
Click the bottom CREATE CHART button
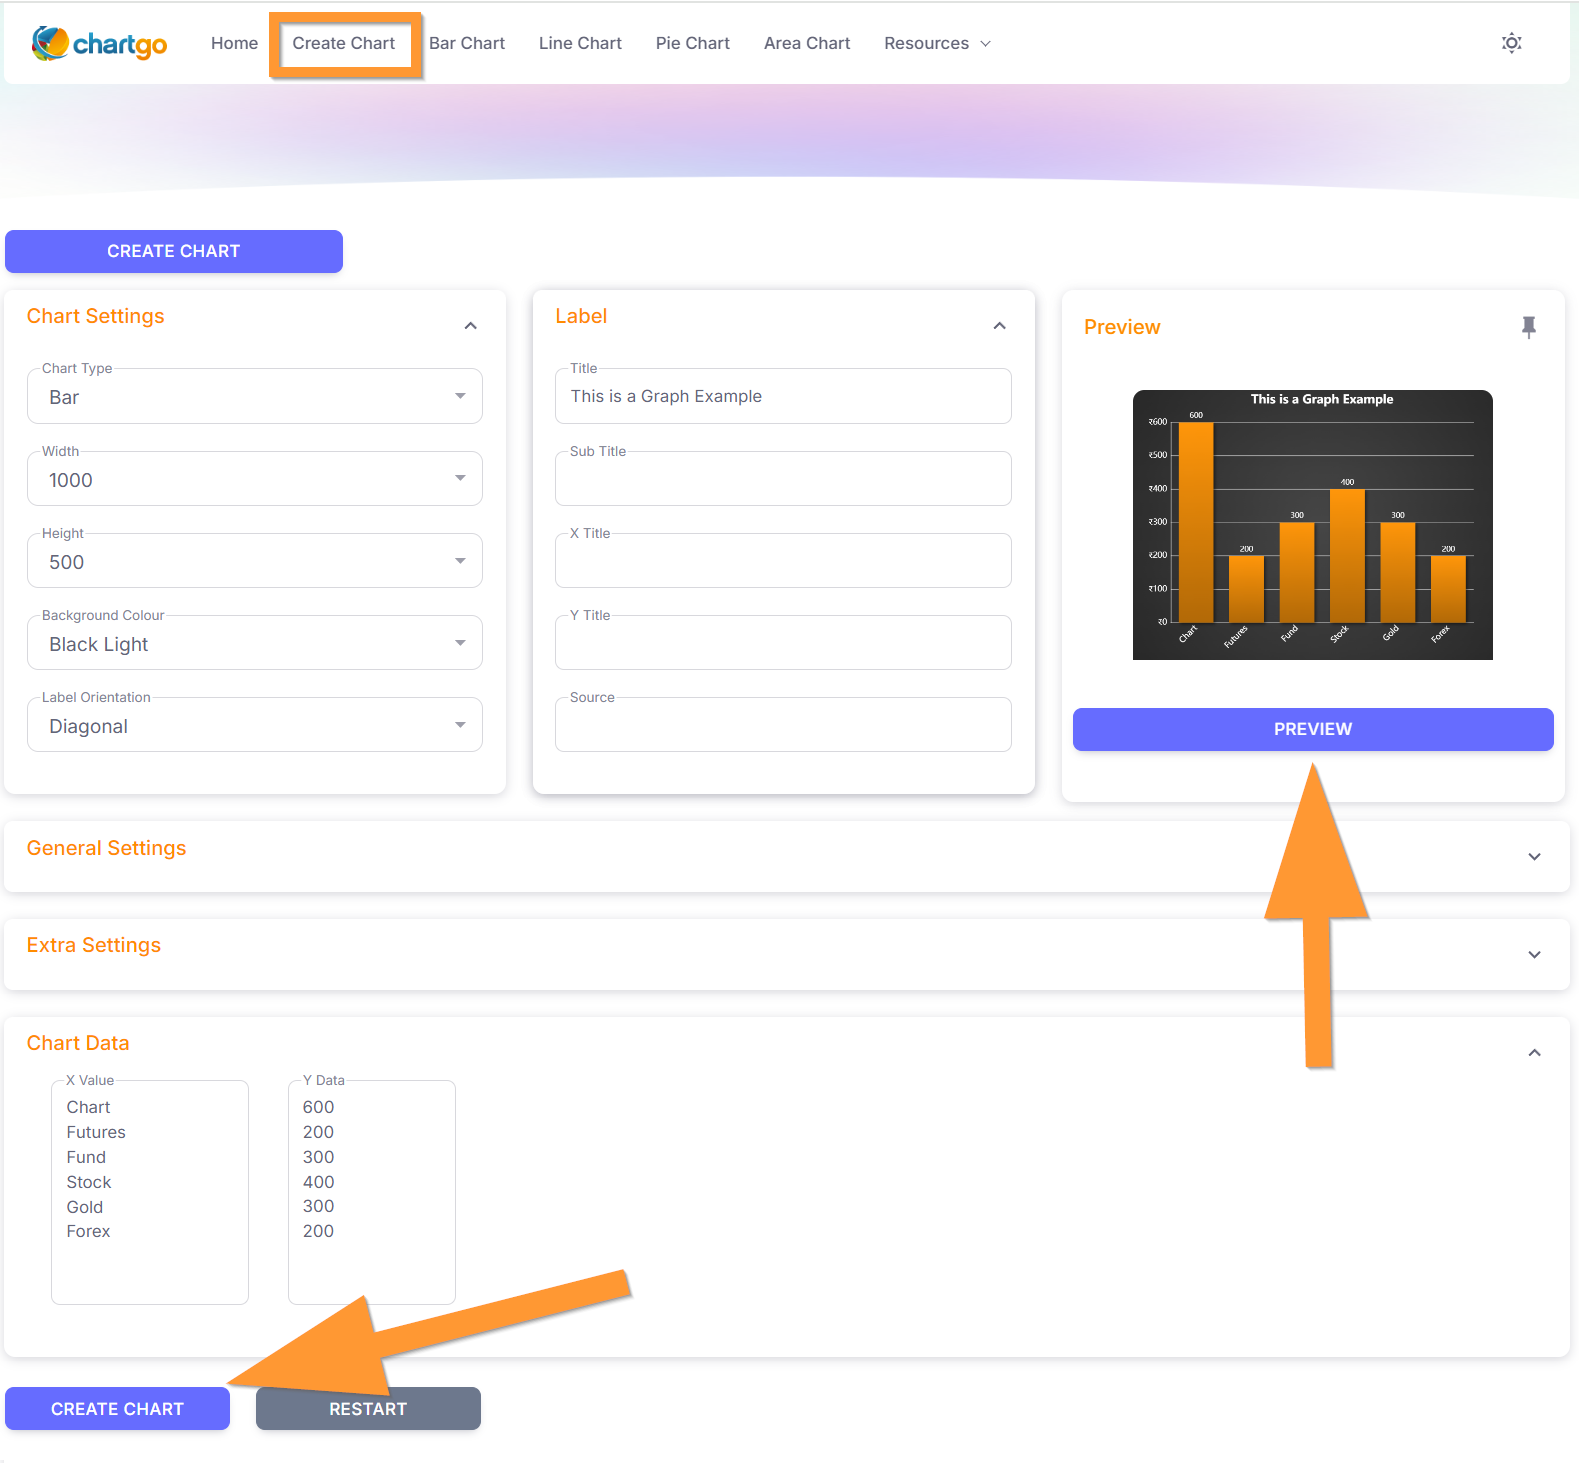coord(117,1409)
